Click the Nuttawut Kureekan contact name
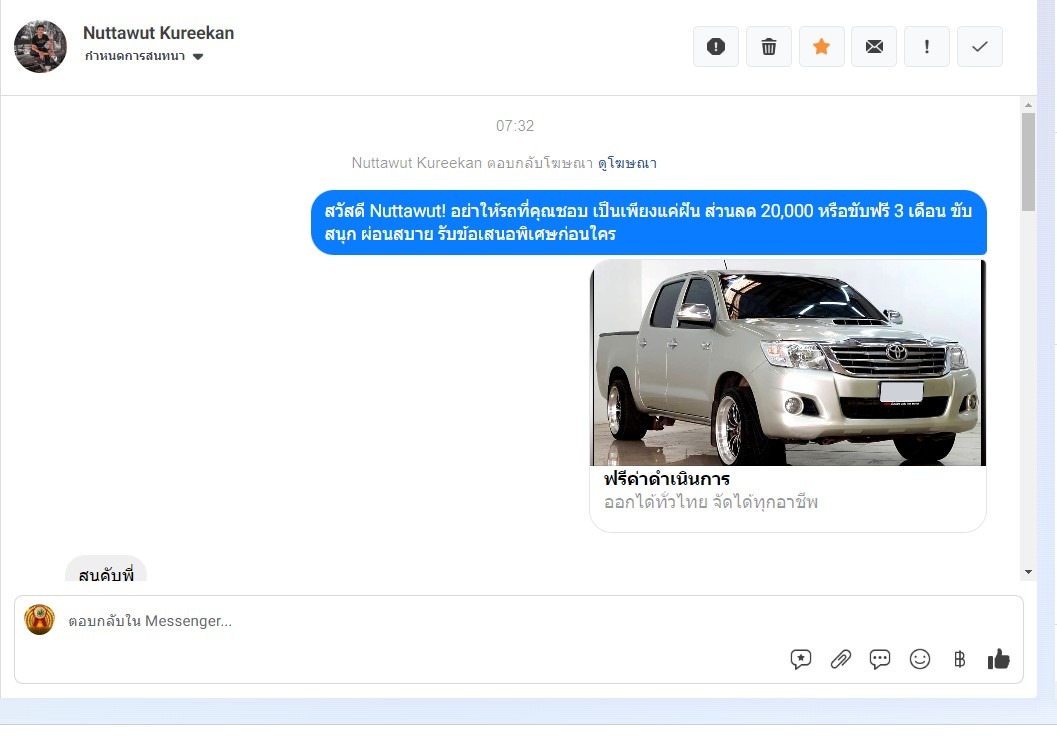 pos(158,33)
